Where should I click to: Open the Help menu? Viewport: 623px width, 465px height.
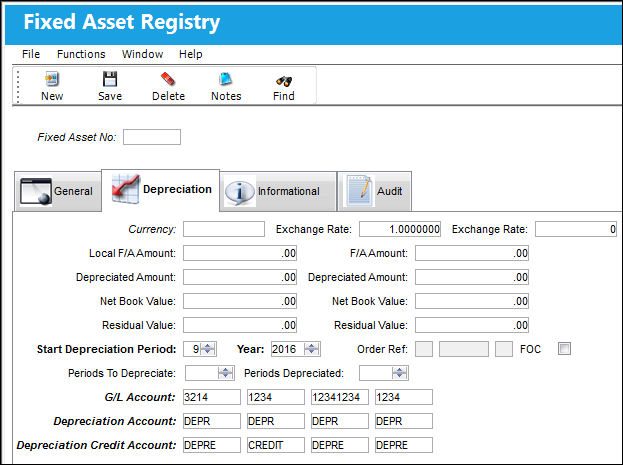tap(190, 54)
